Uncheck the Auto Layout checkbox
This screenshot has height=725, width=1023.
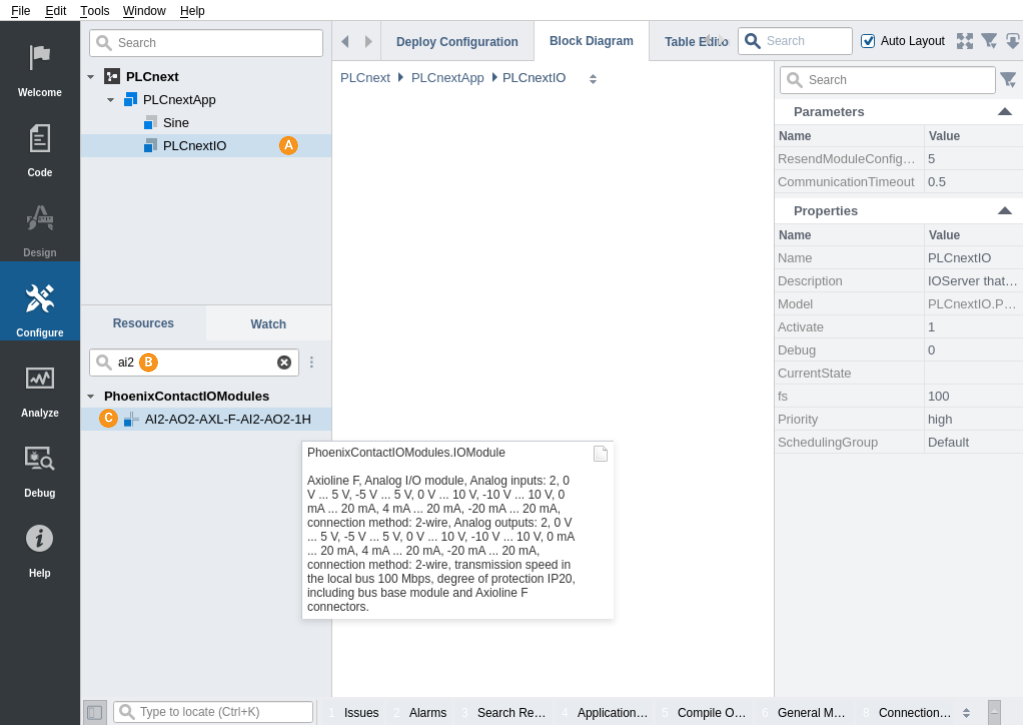coord(868,41)
